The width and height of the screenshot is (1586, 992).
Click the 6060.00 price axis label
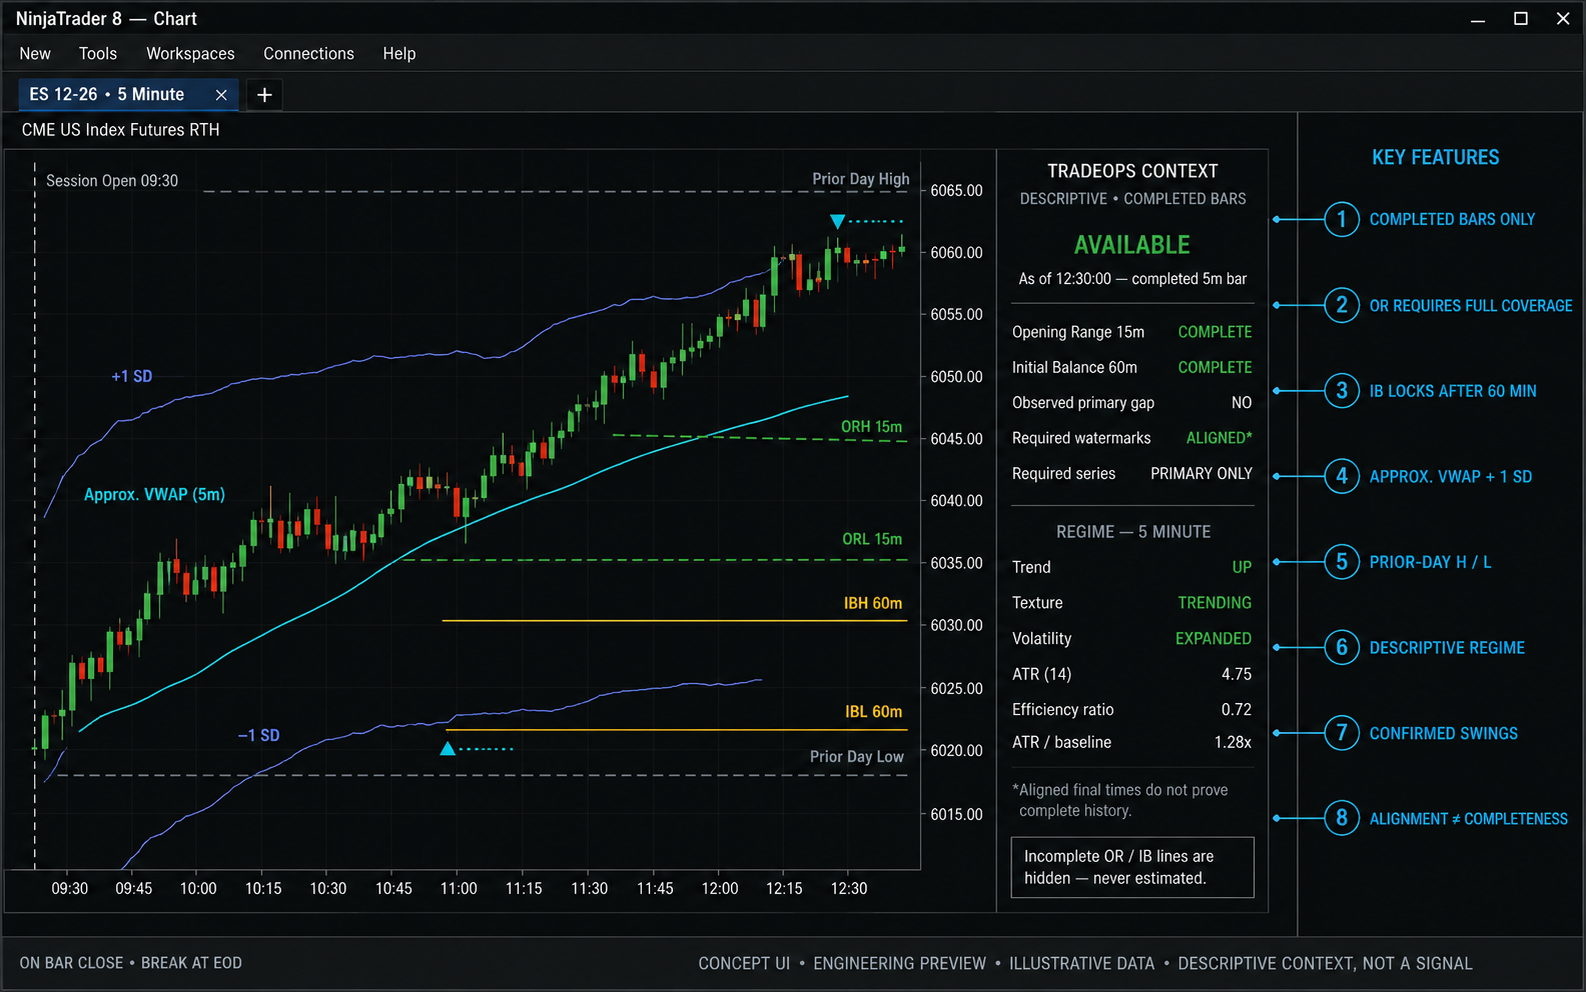pos(956,253)
